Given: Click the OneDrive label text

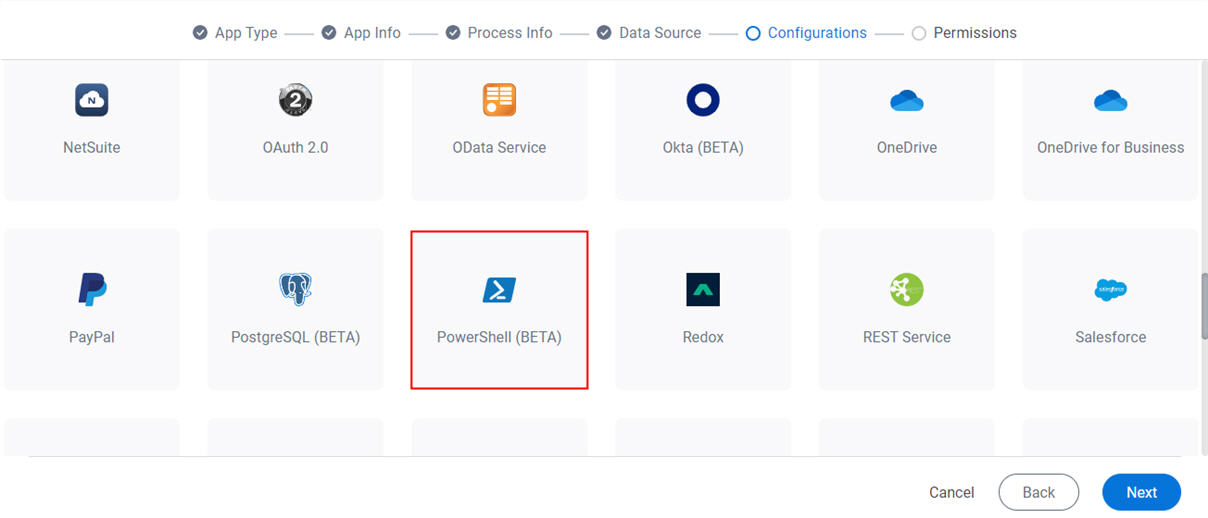Looking at the screenshot, I should tap(907, 147).
